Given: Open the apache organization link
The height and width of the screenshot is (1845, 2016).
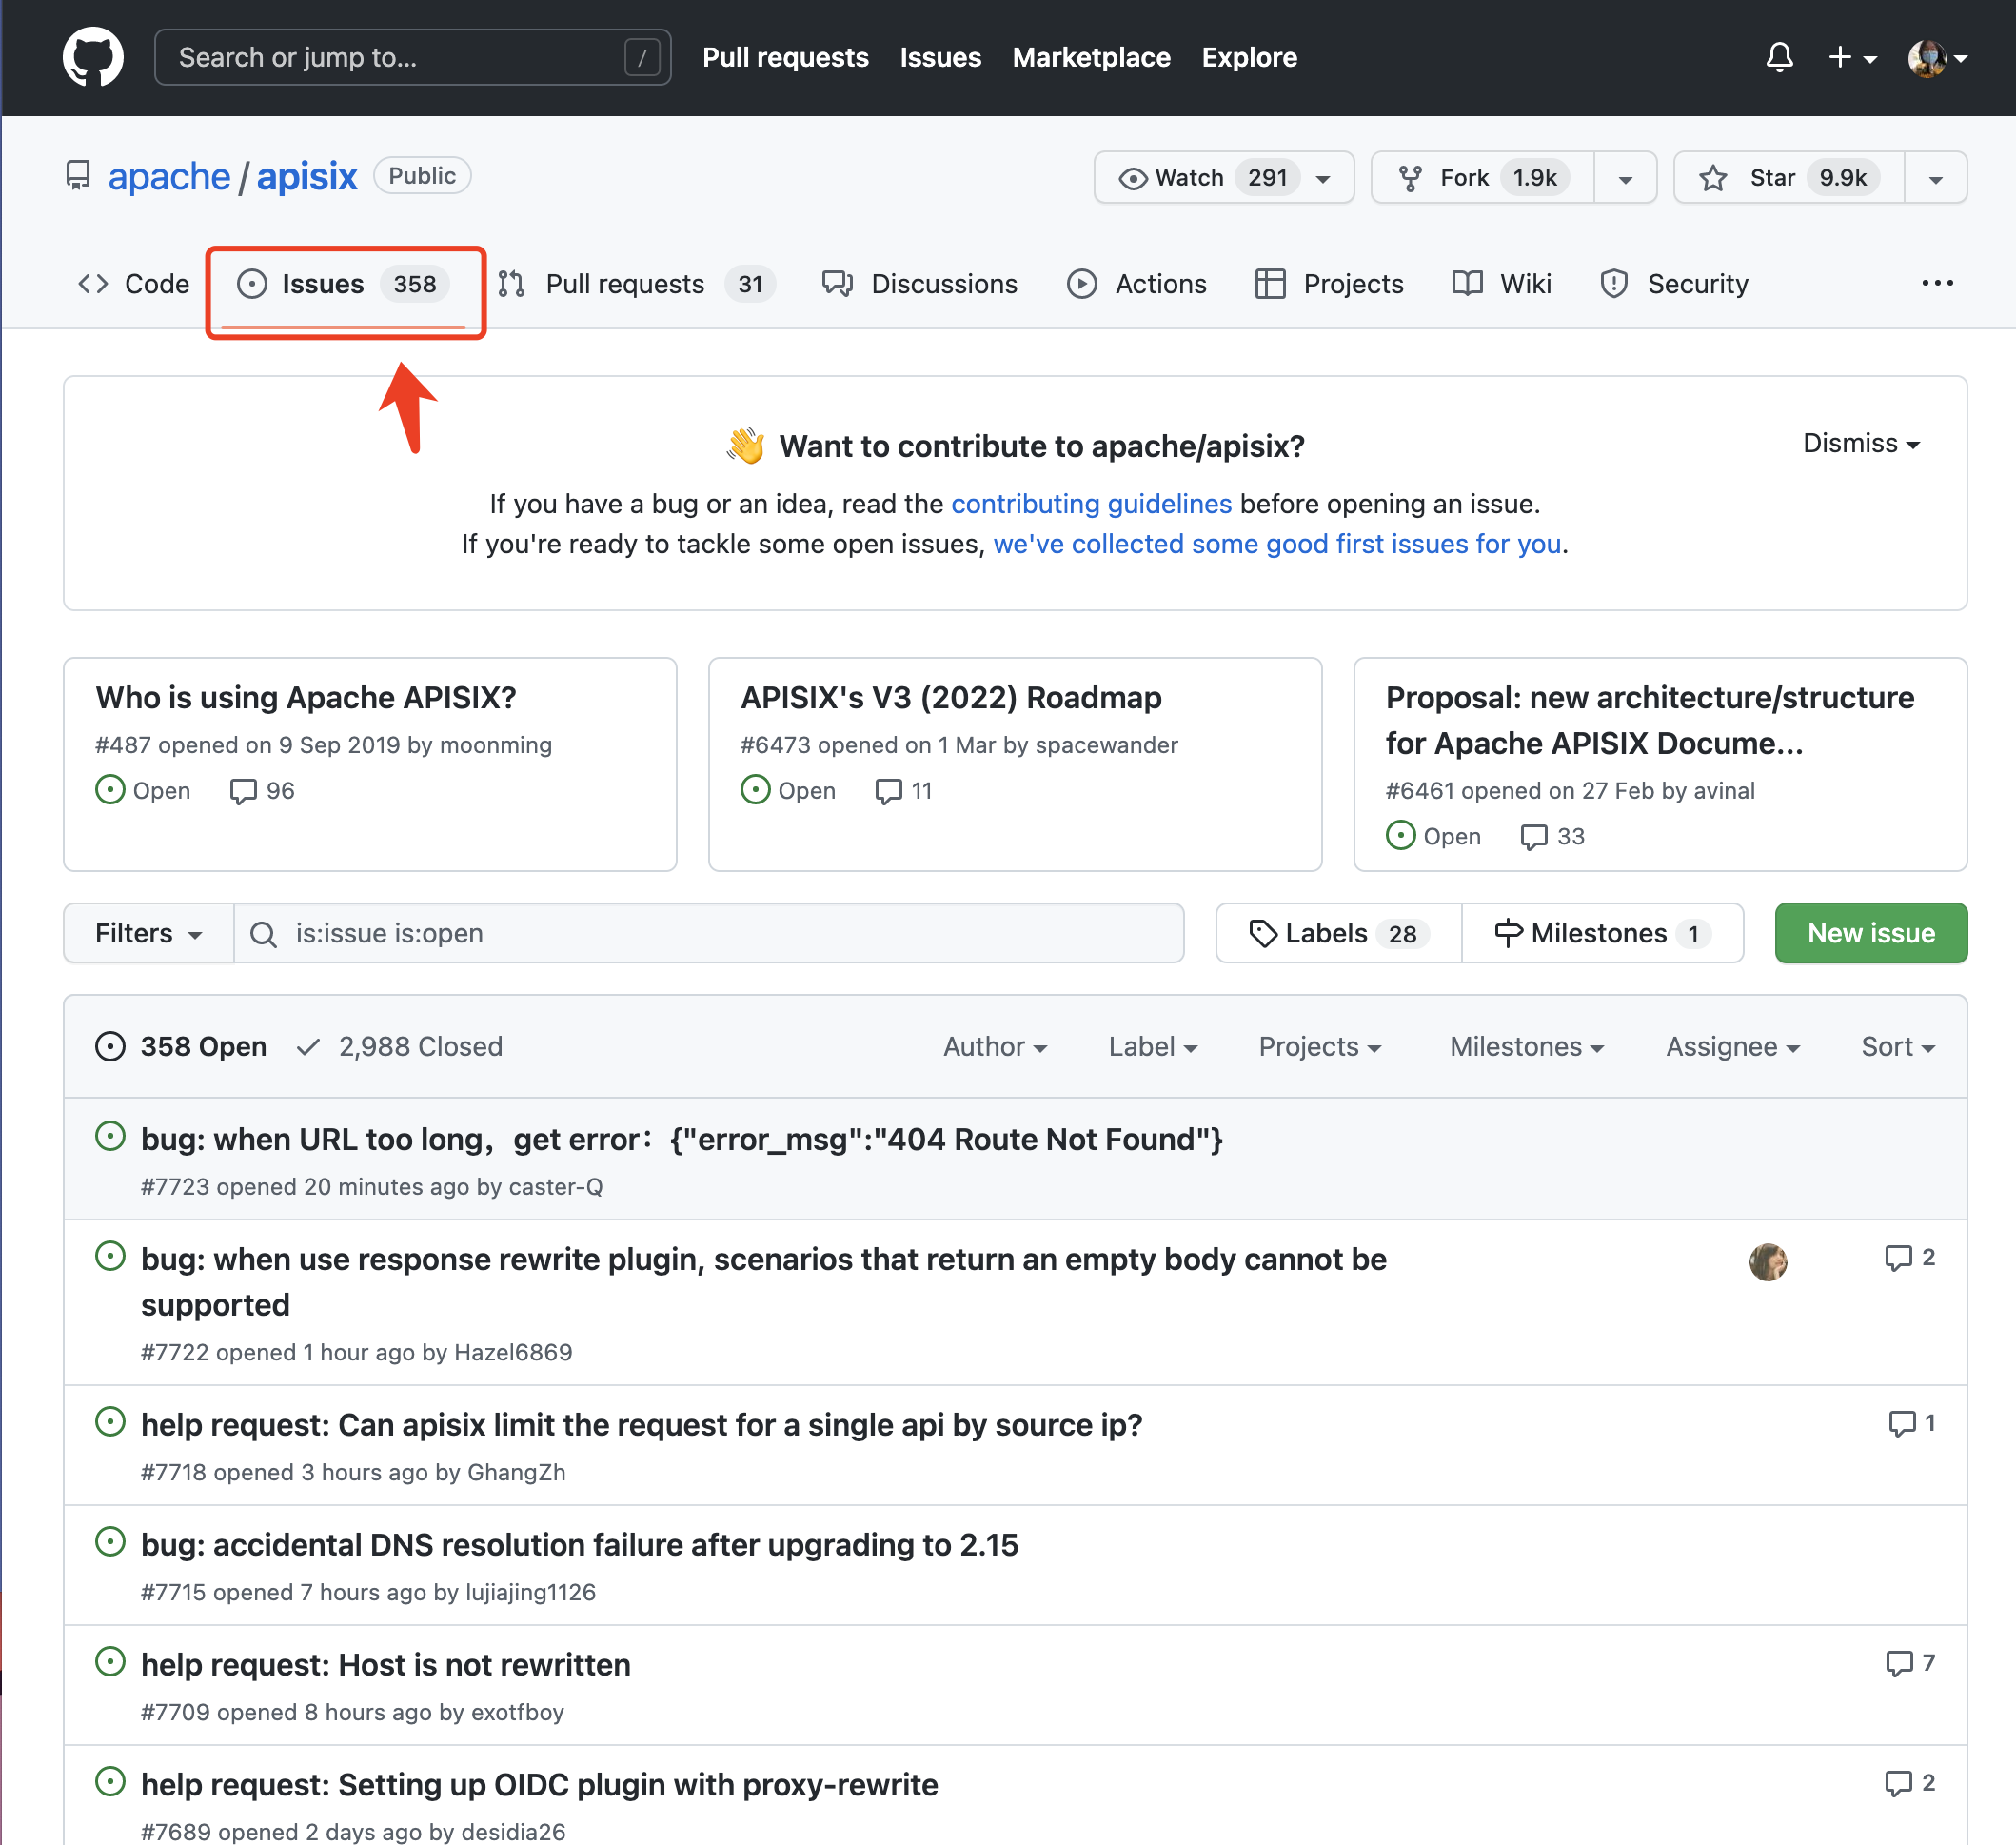Looking at the screenshot, I should coord(169,176).
